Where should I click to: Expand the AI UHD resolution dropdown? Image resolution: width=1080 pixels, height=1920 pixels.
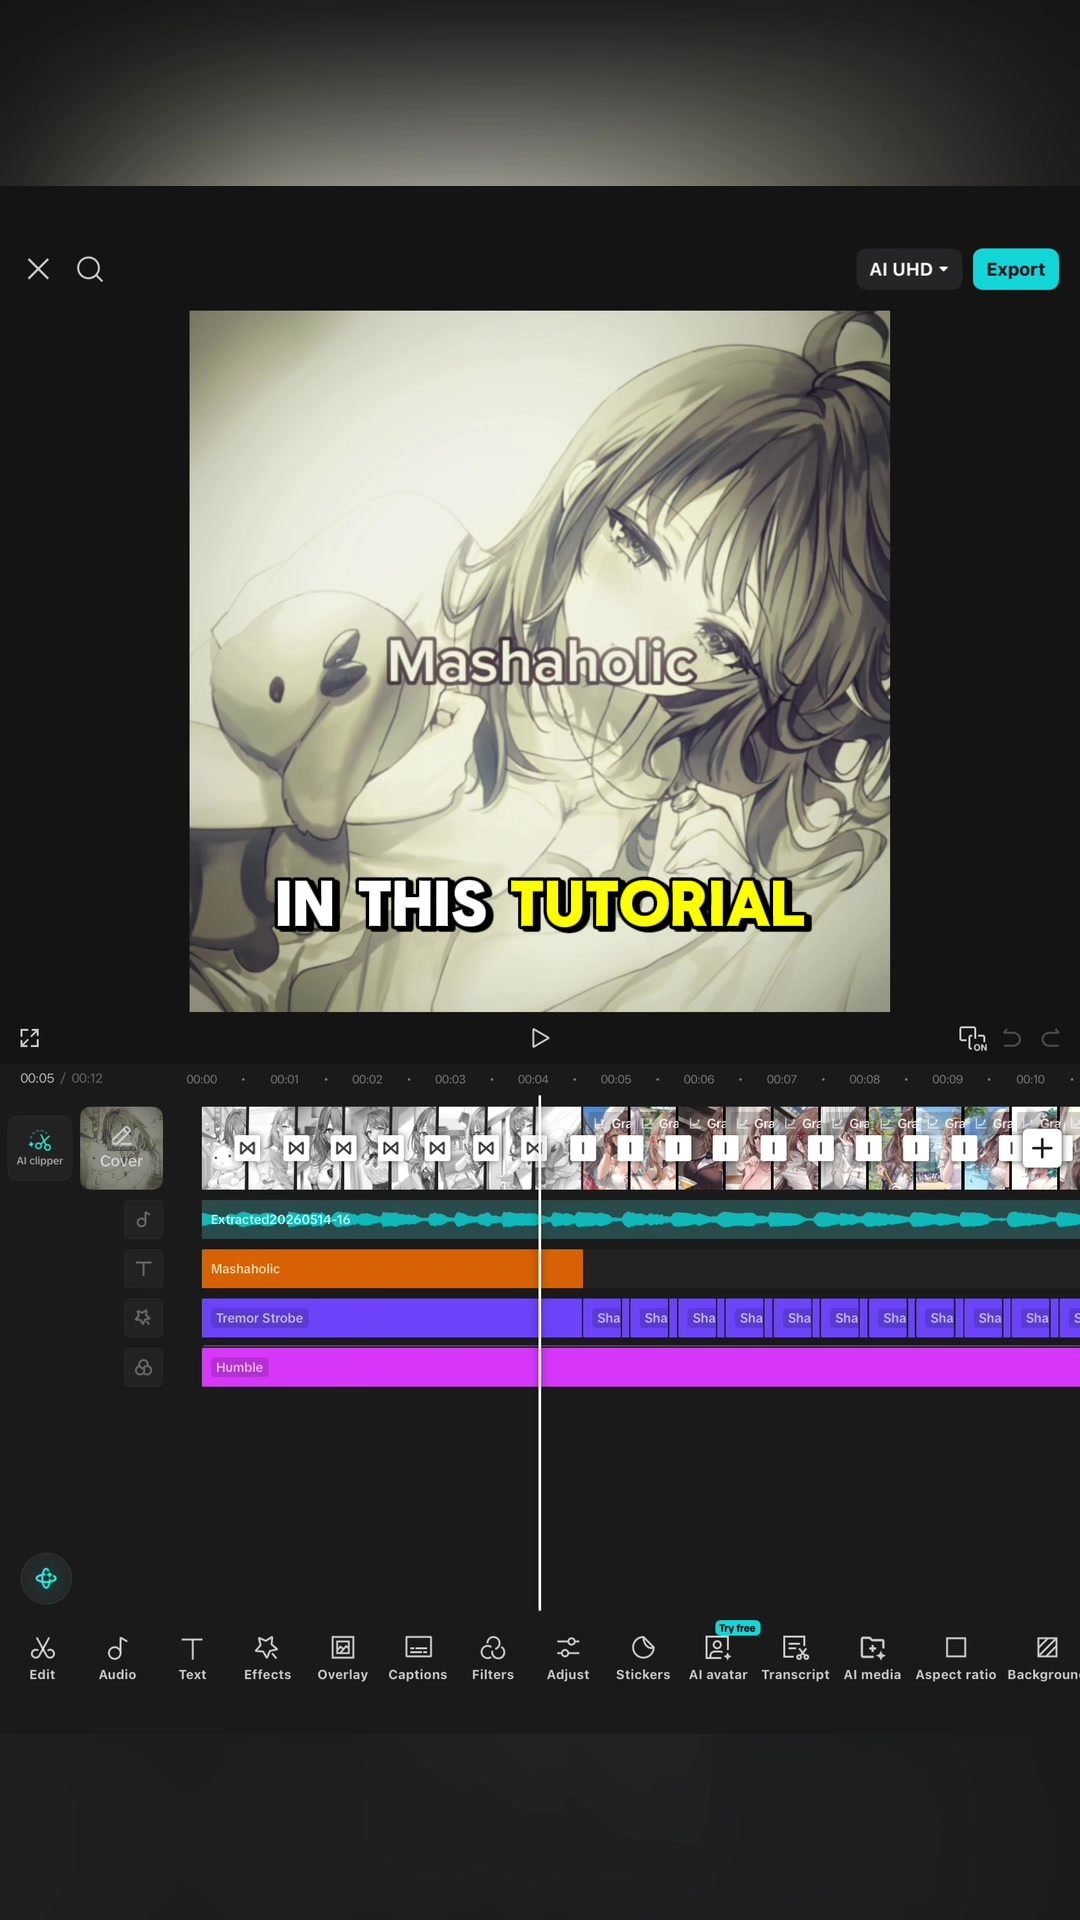coord(909,269)
